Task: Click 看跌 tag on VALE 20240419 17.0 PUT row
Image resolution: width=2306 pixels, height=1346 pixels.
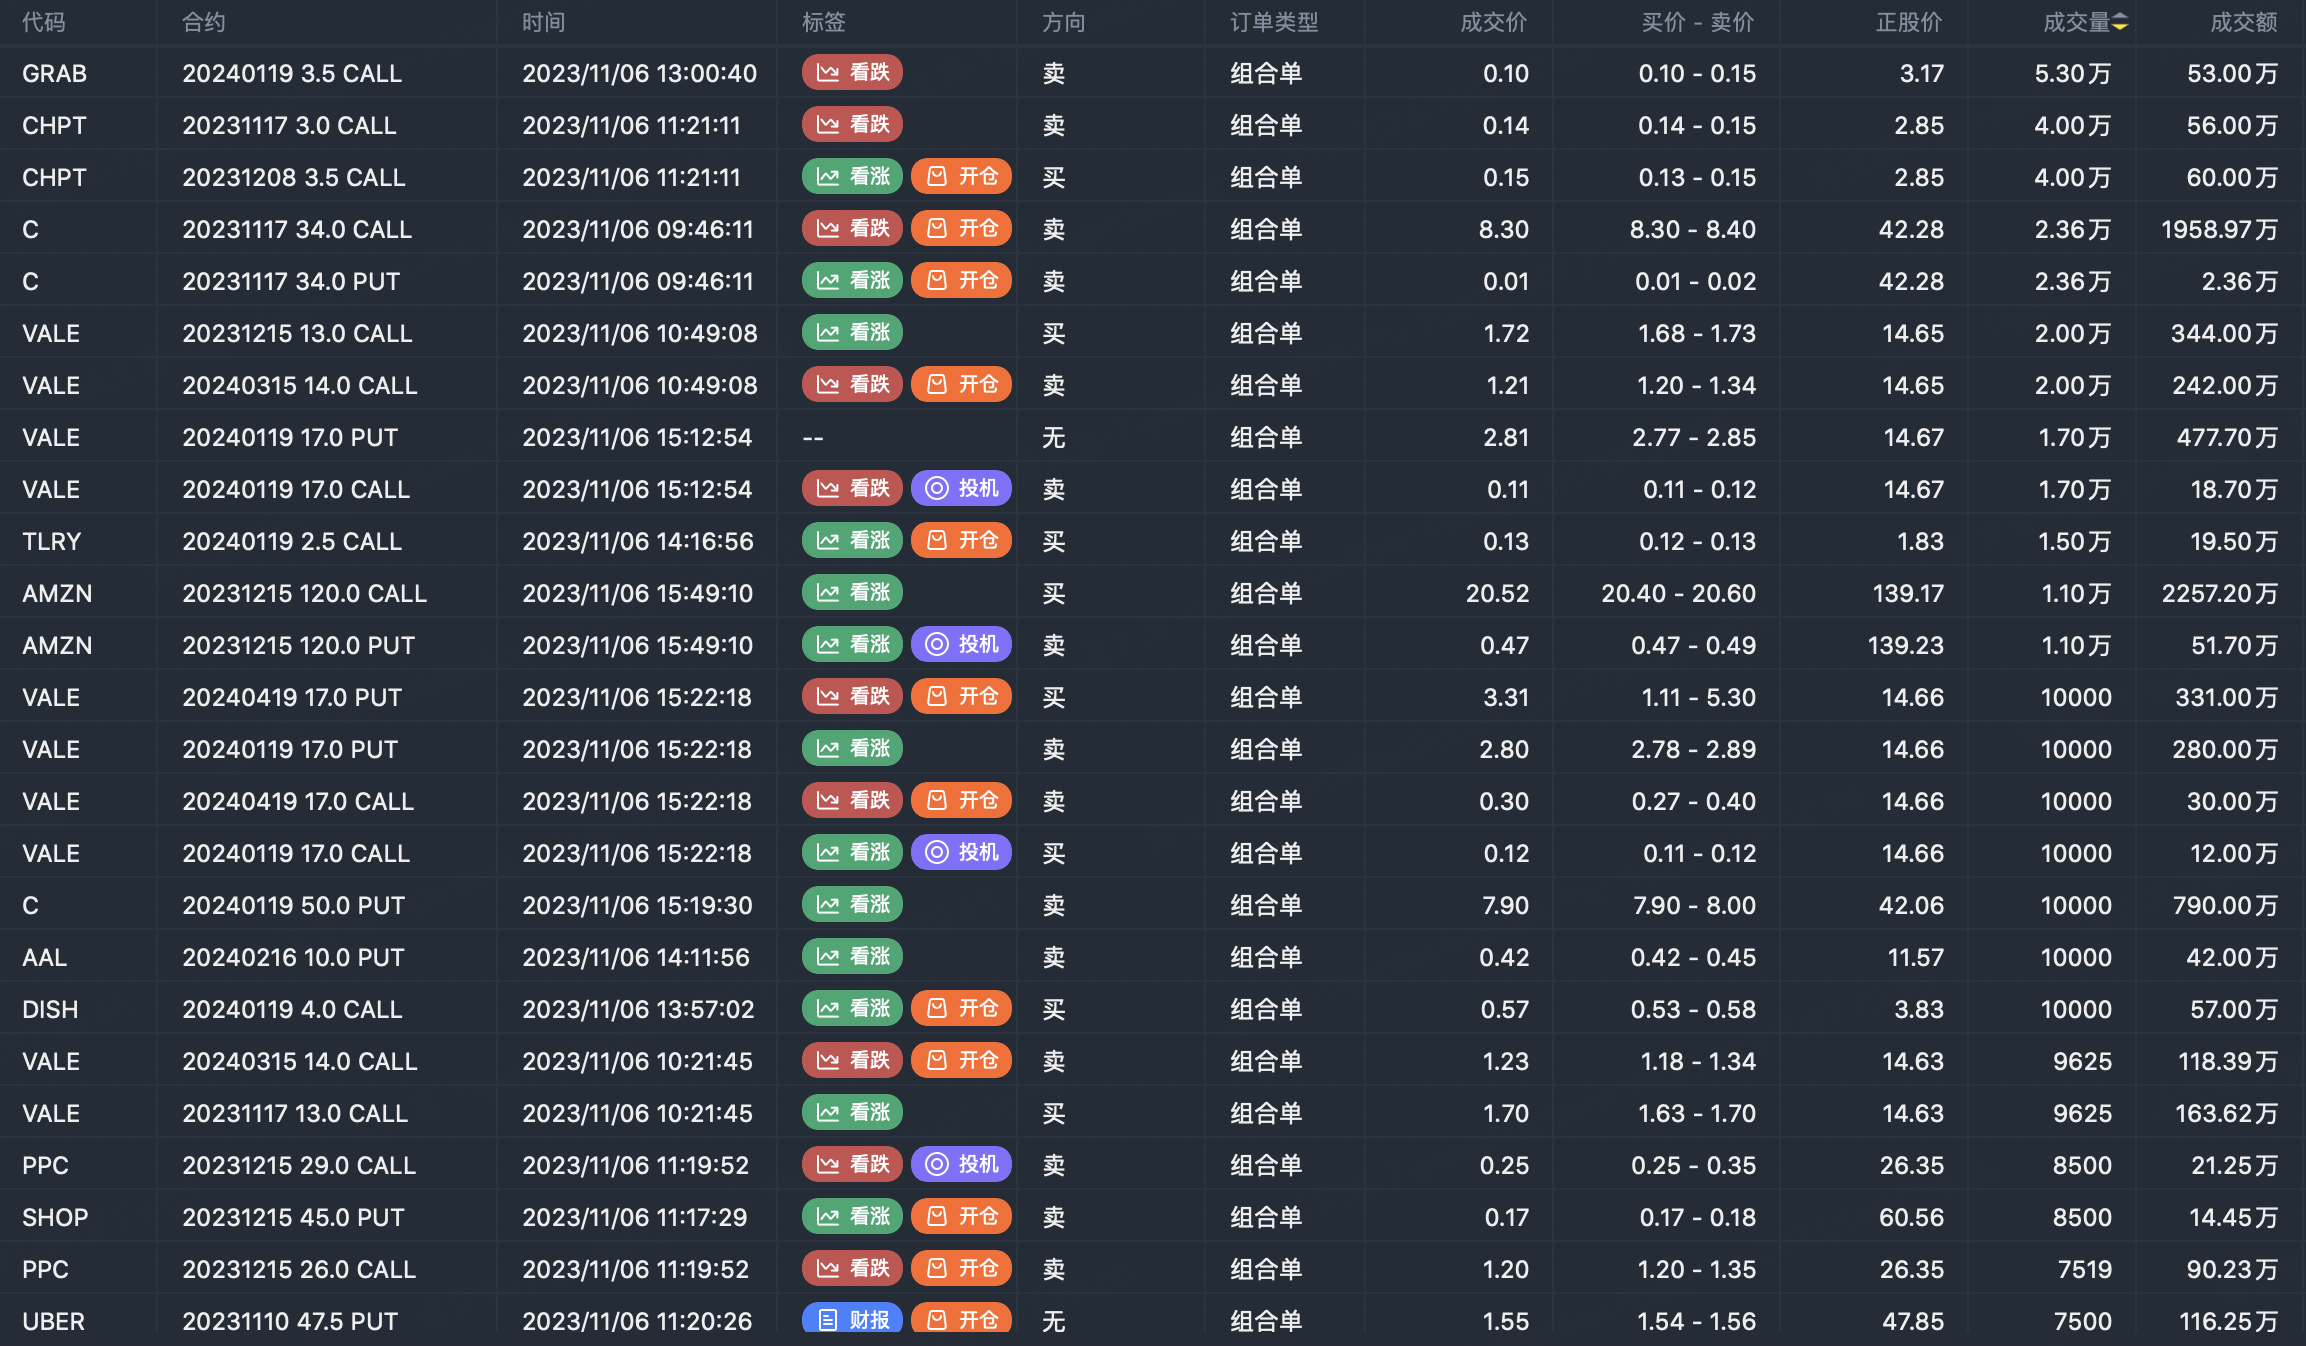Action: coord(853,696)
